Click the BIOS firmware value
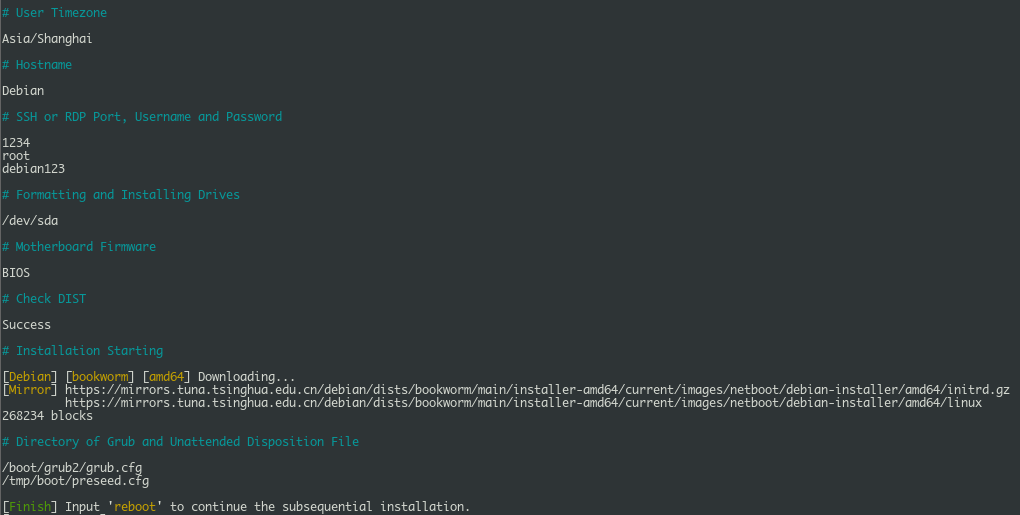Image resolution: width=1020 pixels, height=515 pixels. point(16,273)
